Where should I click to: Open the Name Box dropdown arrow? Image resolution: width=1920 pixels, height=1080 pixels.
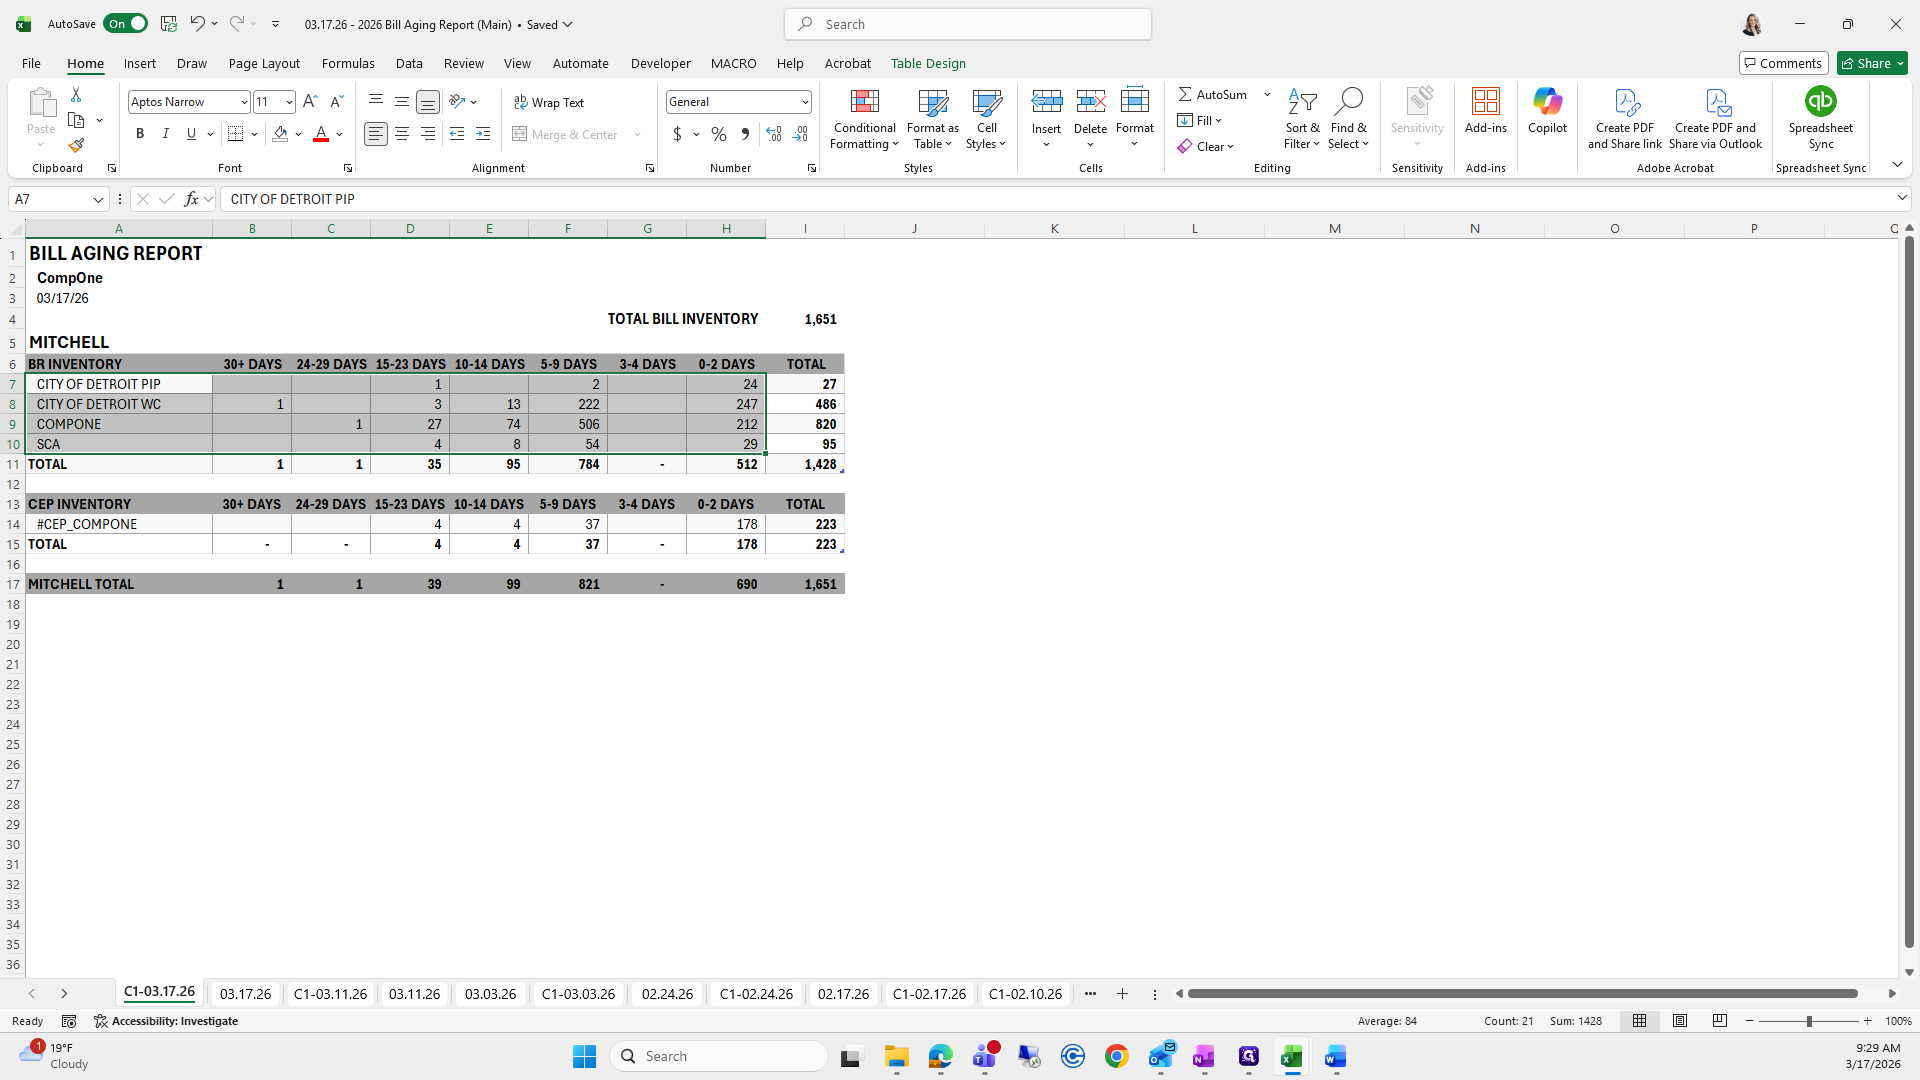pyautogui.click(x=98, y=199)
